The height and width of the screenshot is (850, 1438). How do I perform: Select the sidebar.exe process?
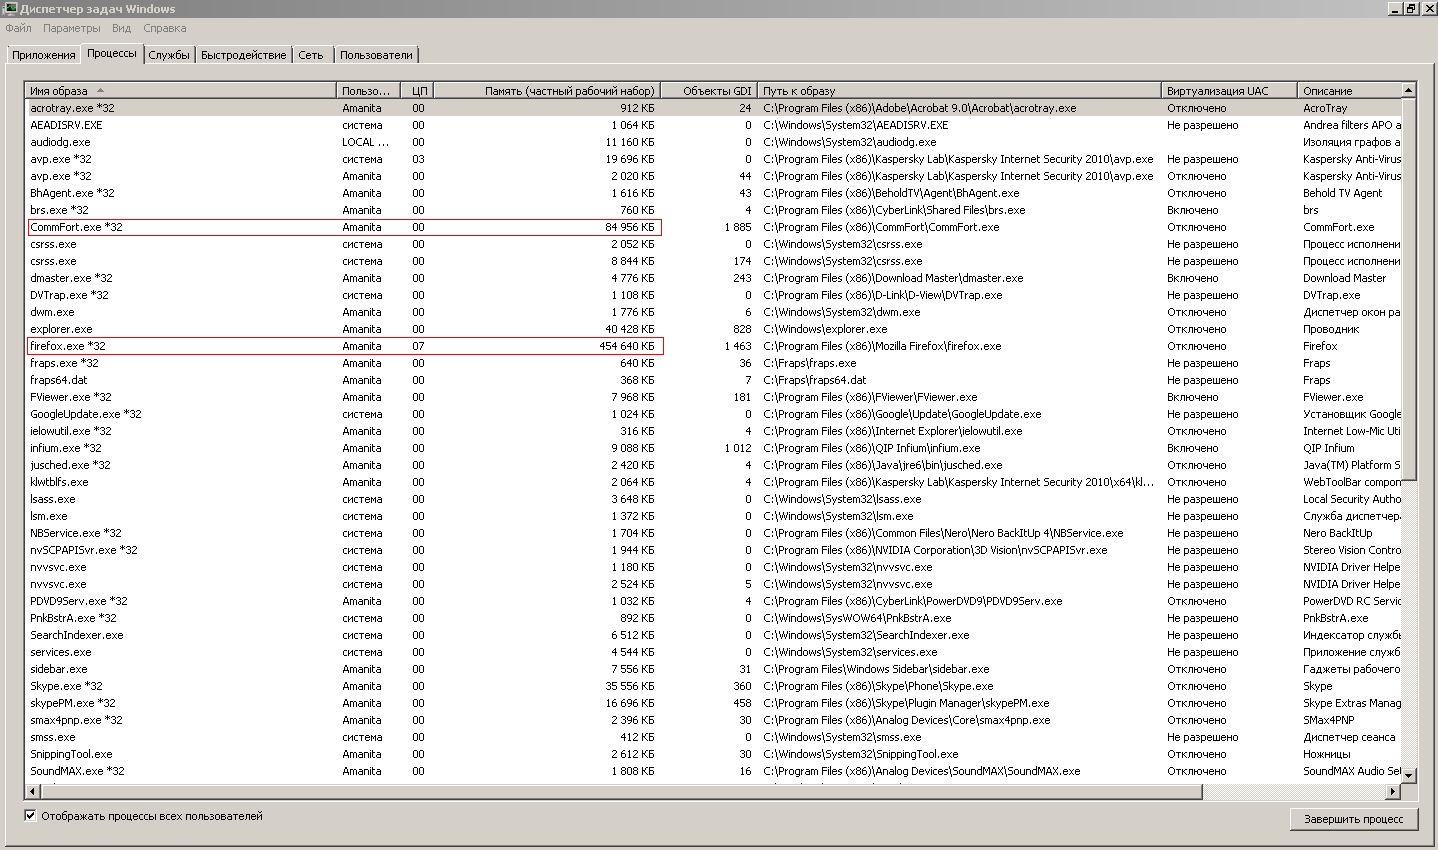tap(714, 669)
